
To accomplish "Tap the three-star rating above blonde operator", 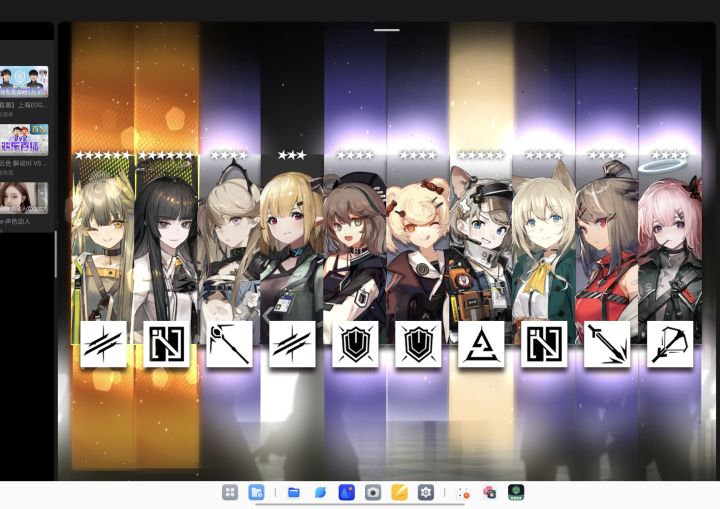I will coord(292,155).
